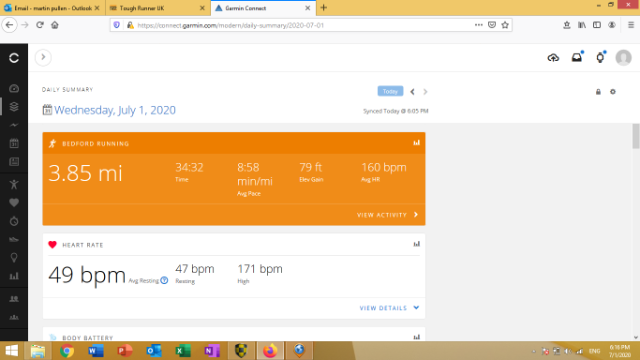Click the tracking protection shield icon
The width and height of the screenshot is (640, 360).
point(117,25)
